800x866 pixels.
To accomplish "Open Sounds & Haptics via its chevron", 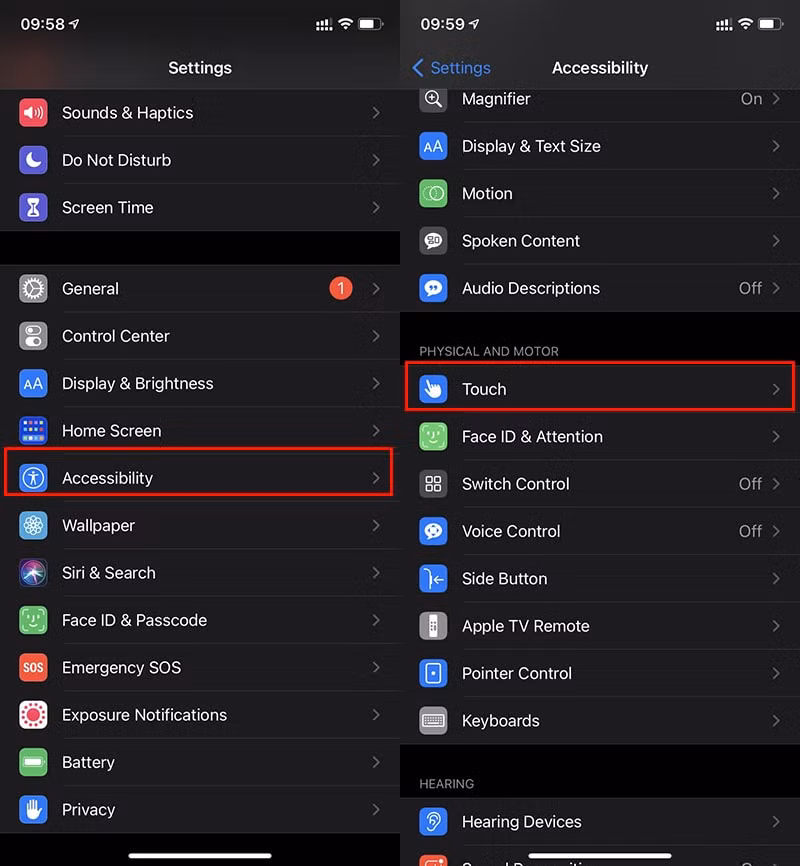I will click(376, 113).
